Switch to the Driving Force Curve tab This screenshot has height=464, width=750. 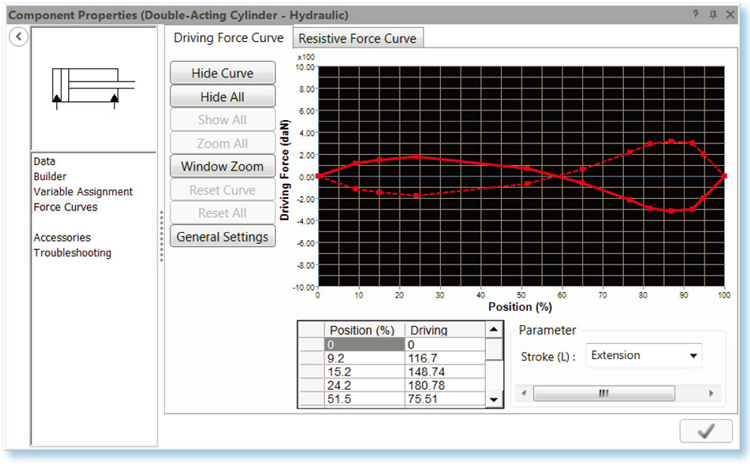pos(228,37)
